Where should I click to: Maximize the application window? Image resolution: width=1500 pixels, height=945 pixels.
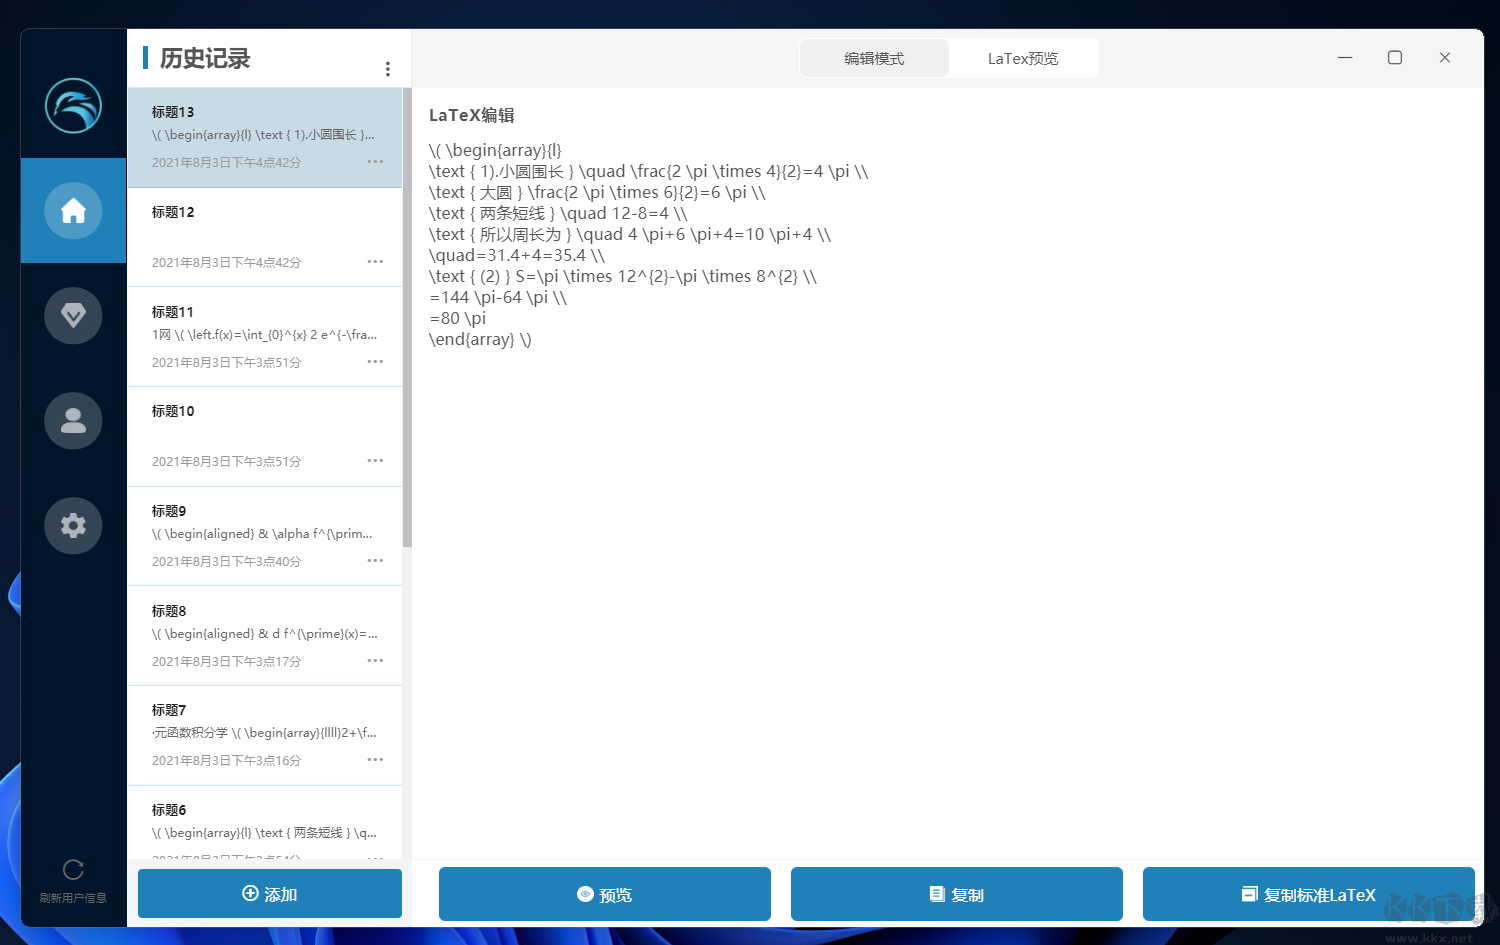pyautogui.click(x=1395, y=58)
